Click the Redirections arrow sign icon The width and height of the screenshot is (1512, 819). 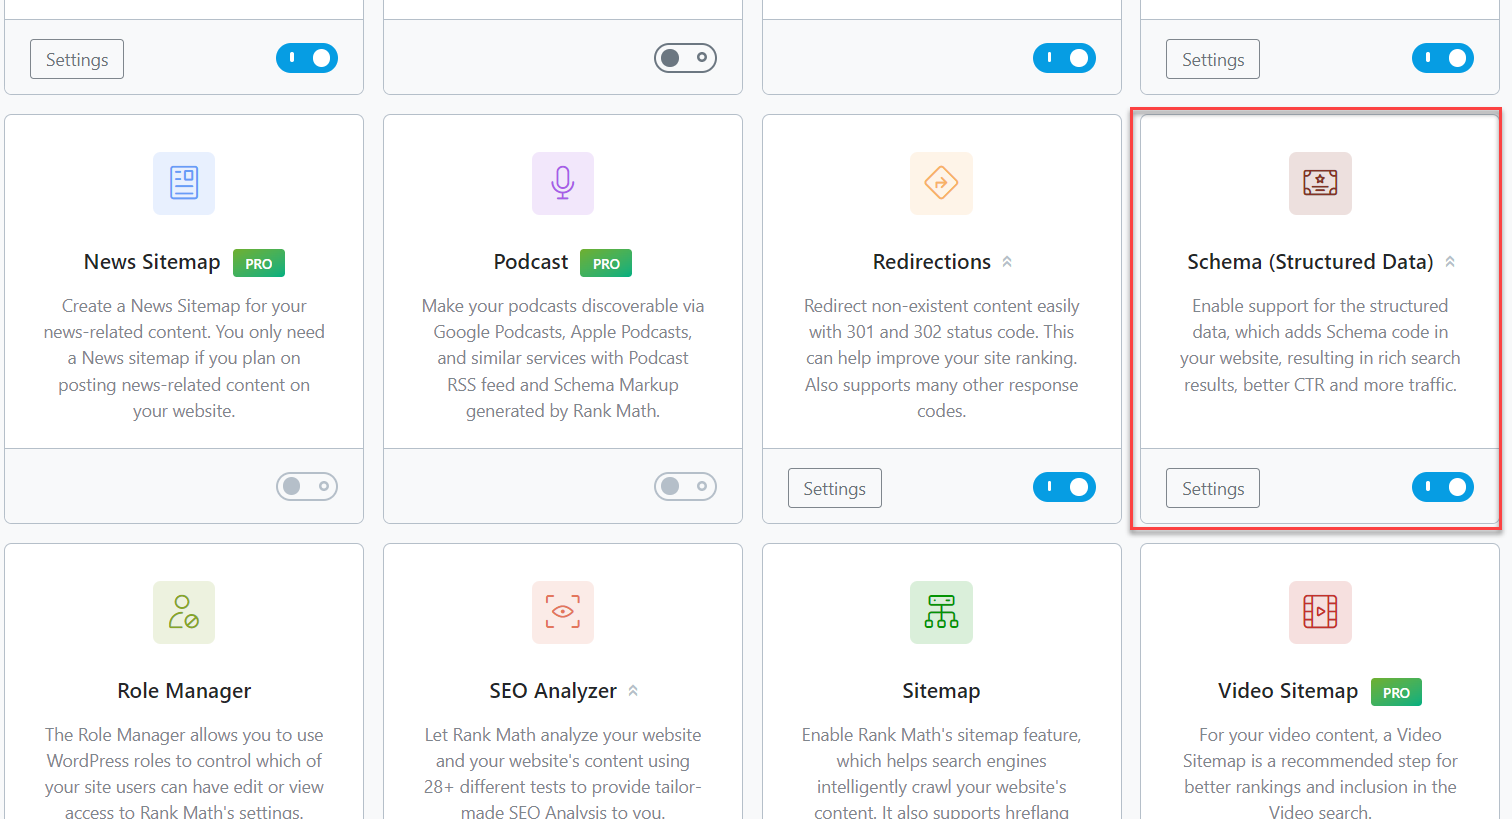[941, 183]
